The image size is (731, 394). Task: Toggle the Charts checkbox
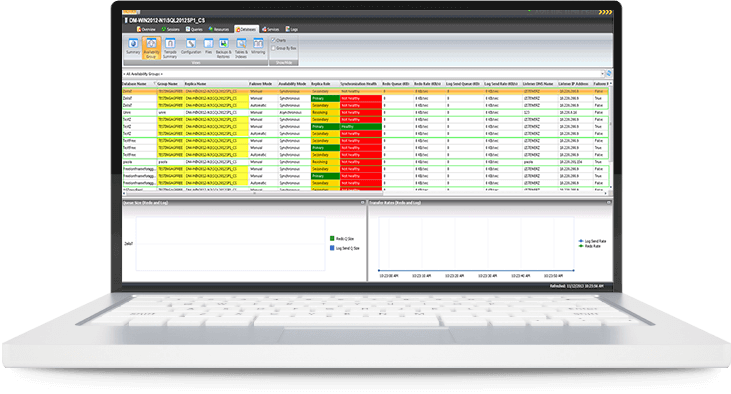274,40
